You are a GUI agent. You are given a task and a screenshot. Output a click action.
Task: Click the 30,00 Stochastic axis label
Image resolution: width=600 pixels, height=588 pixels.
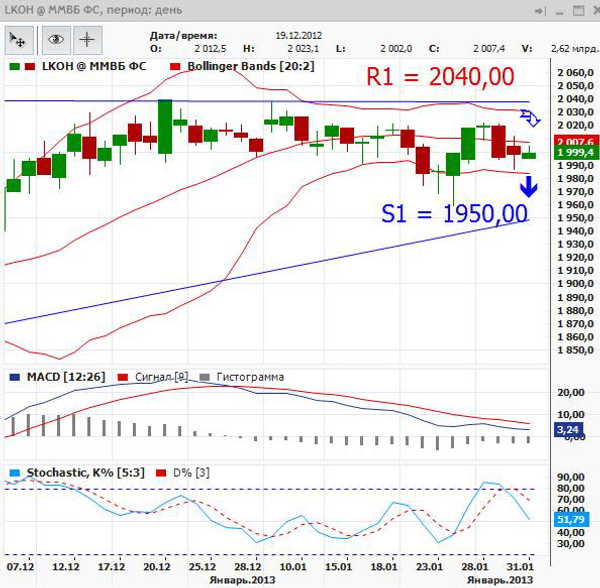coord(571,544)
